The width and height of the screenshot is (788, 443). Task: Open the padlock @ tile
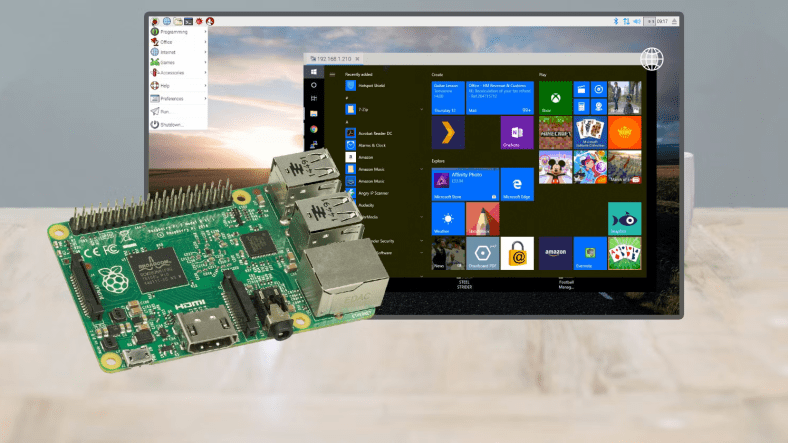point(517,254)
